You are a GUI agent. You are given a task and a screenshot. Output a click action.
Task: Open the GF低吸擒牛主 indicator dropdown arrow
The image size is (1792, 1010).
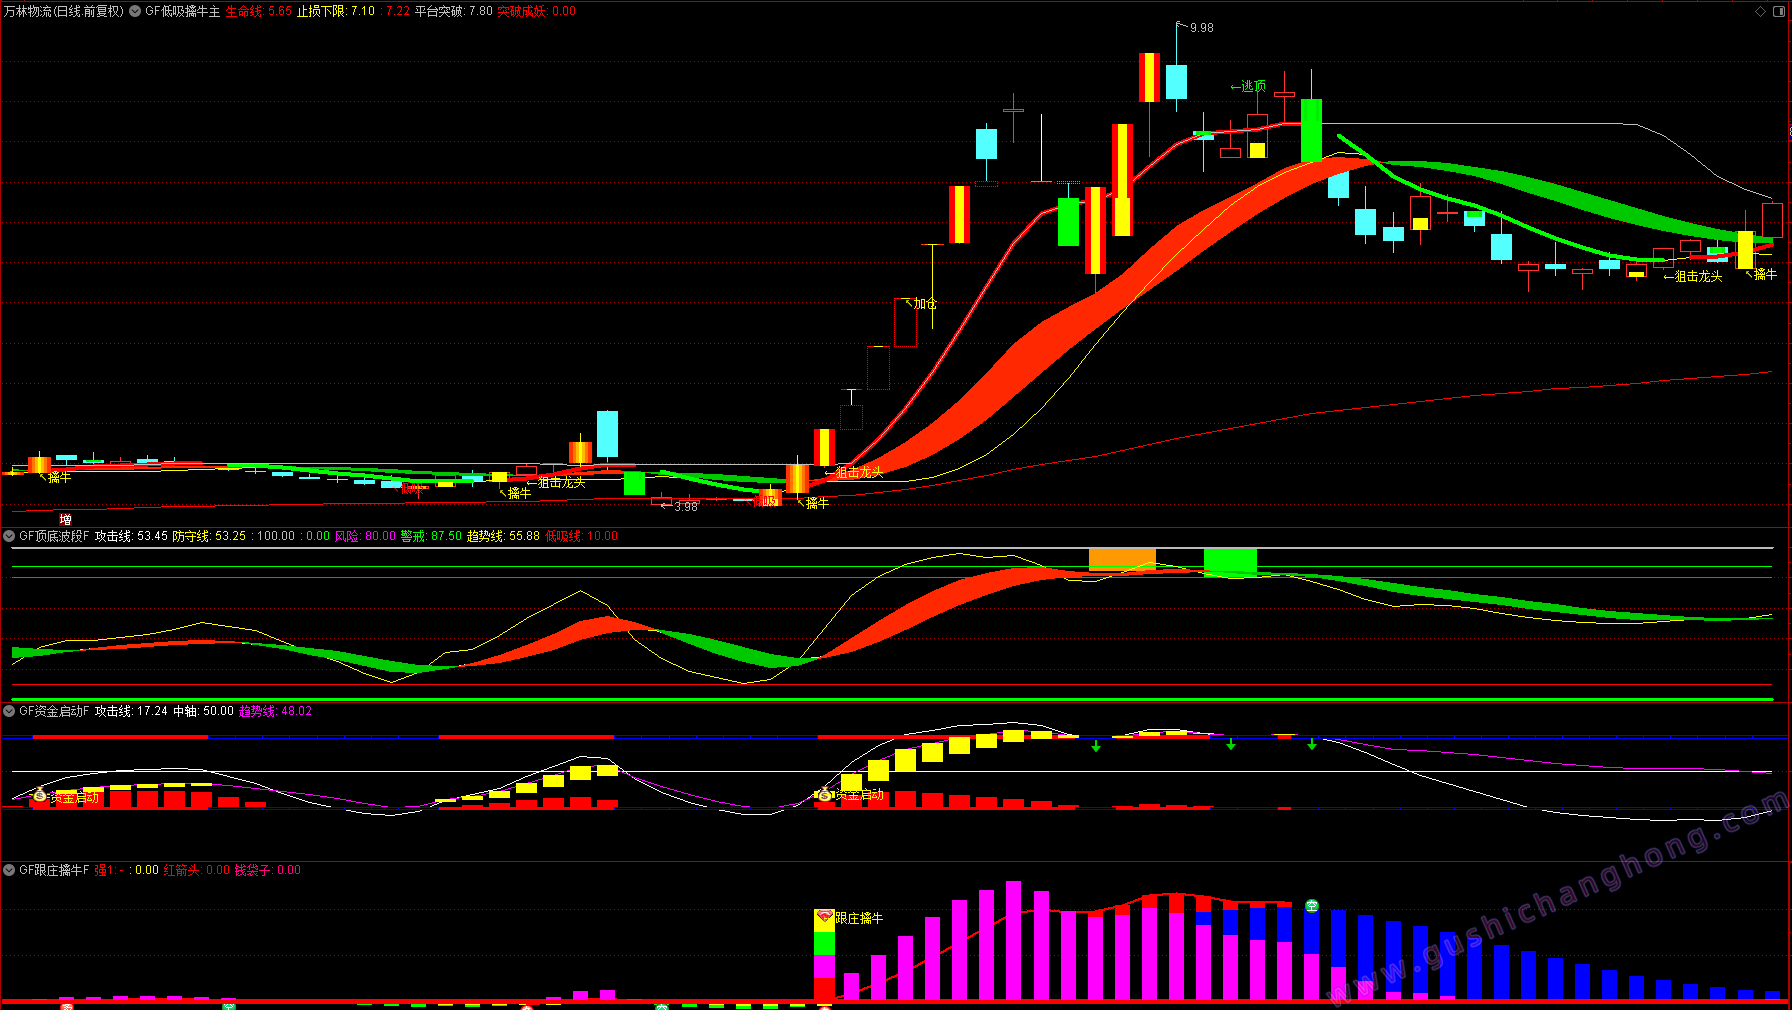(135, 11)
